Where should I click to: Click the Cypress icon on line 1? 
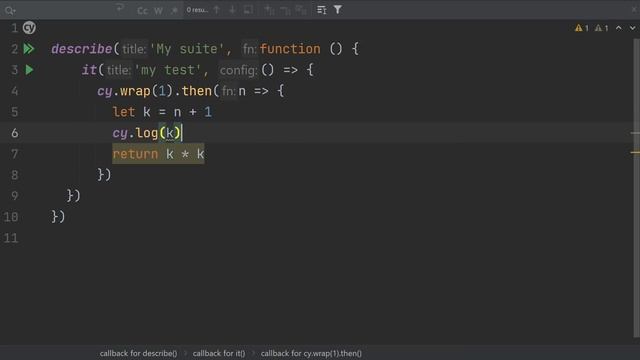29,28
